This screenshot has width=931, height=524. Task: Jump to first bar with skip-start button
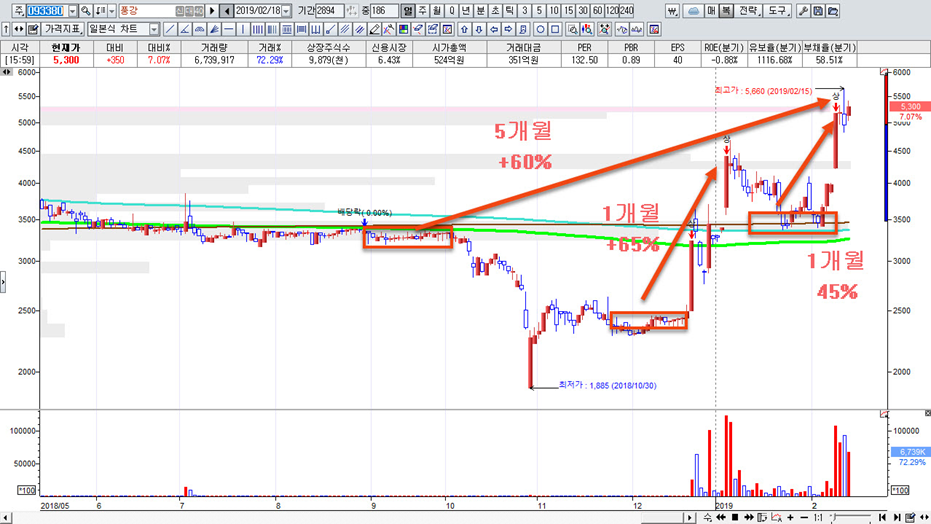click(x=882, y=517)
